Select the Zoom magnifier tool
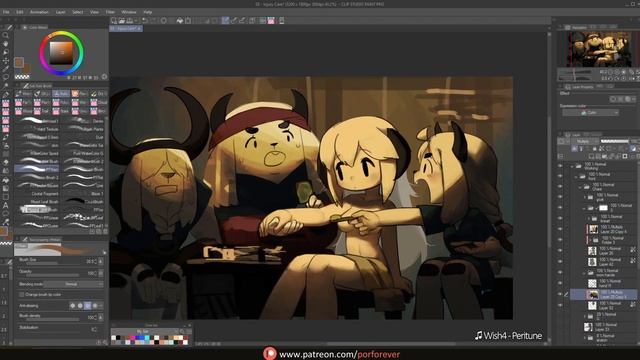640x360 pixels. (x=6, y=36)
